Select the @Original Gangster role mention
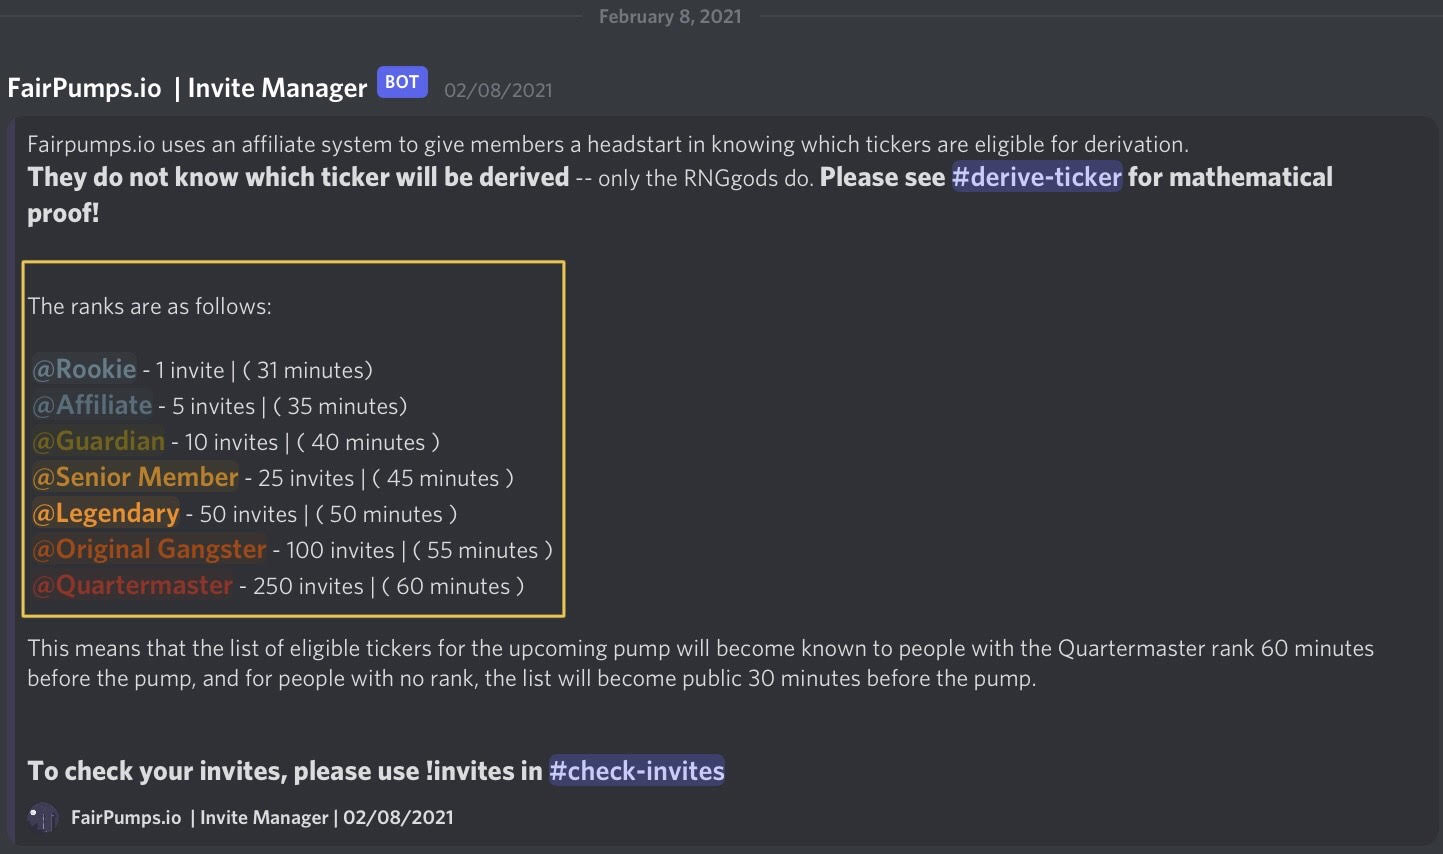 [150, 550]
